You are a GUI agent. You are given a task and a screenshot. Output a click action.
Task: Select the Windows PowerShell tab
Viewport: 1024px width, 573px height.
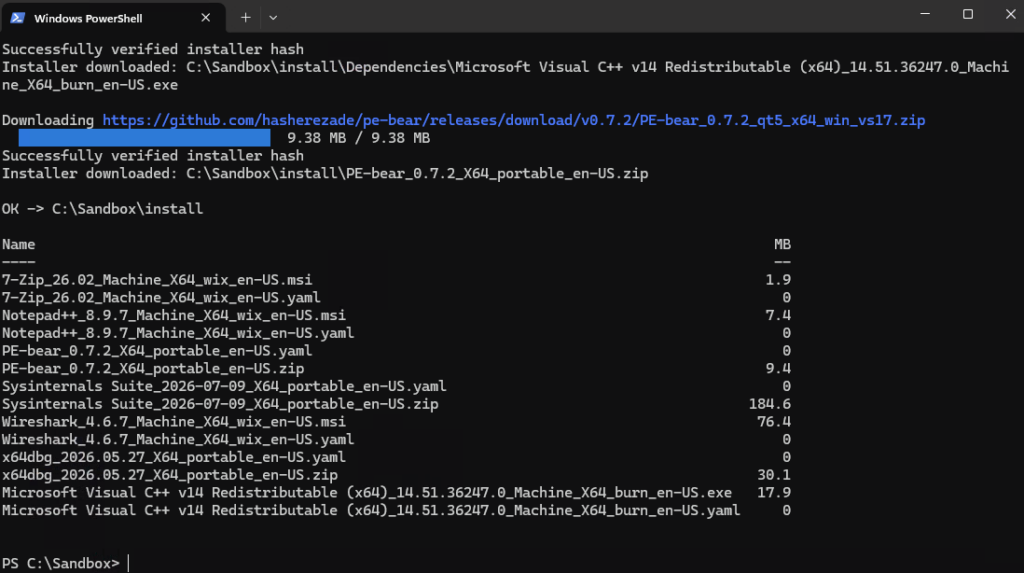click(x=113, y=18)
